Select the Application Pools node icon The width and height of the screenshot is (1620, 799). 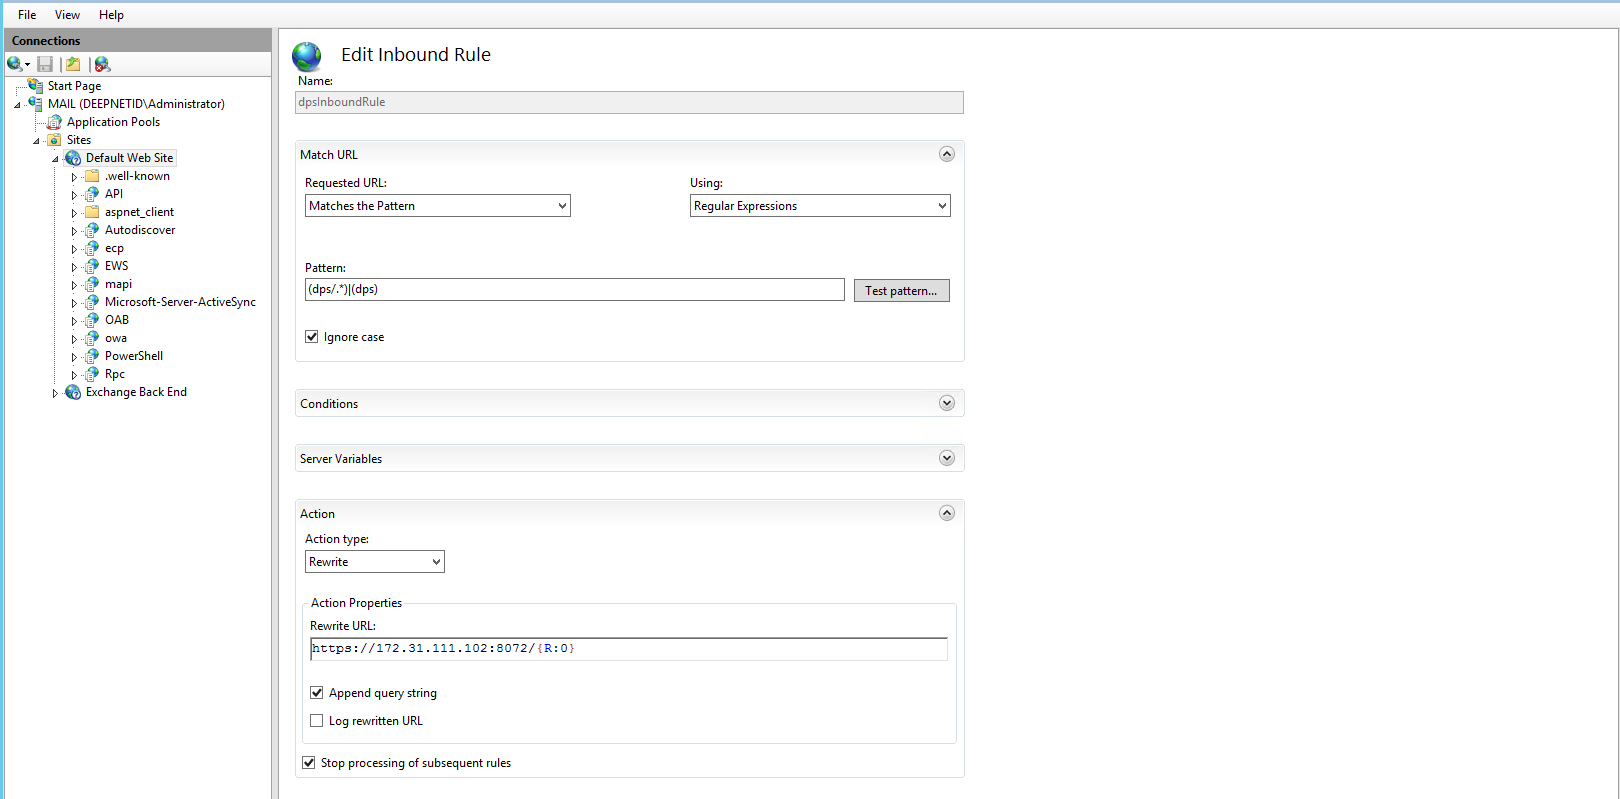point(55,122)
